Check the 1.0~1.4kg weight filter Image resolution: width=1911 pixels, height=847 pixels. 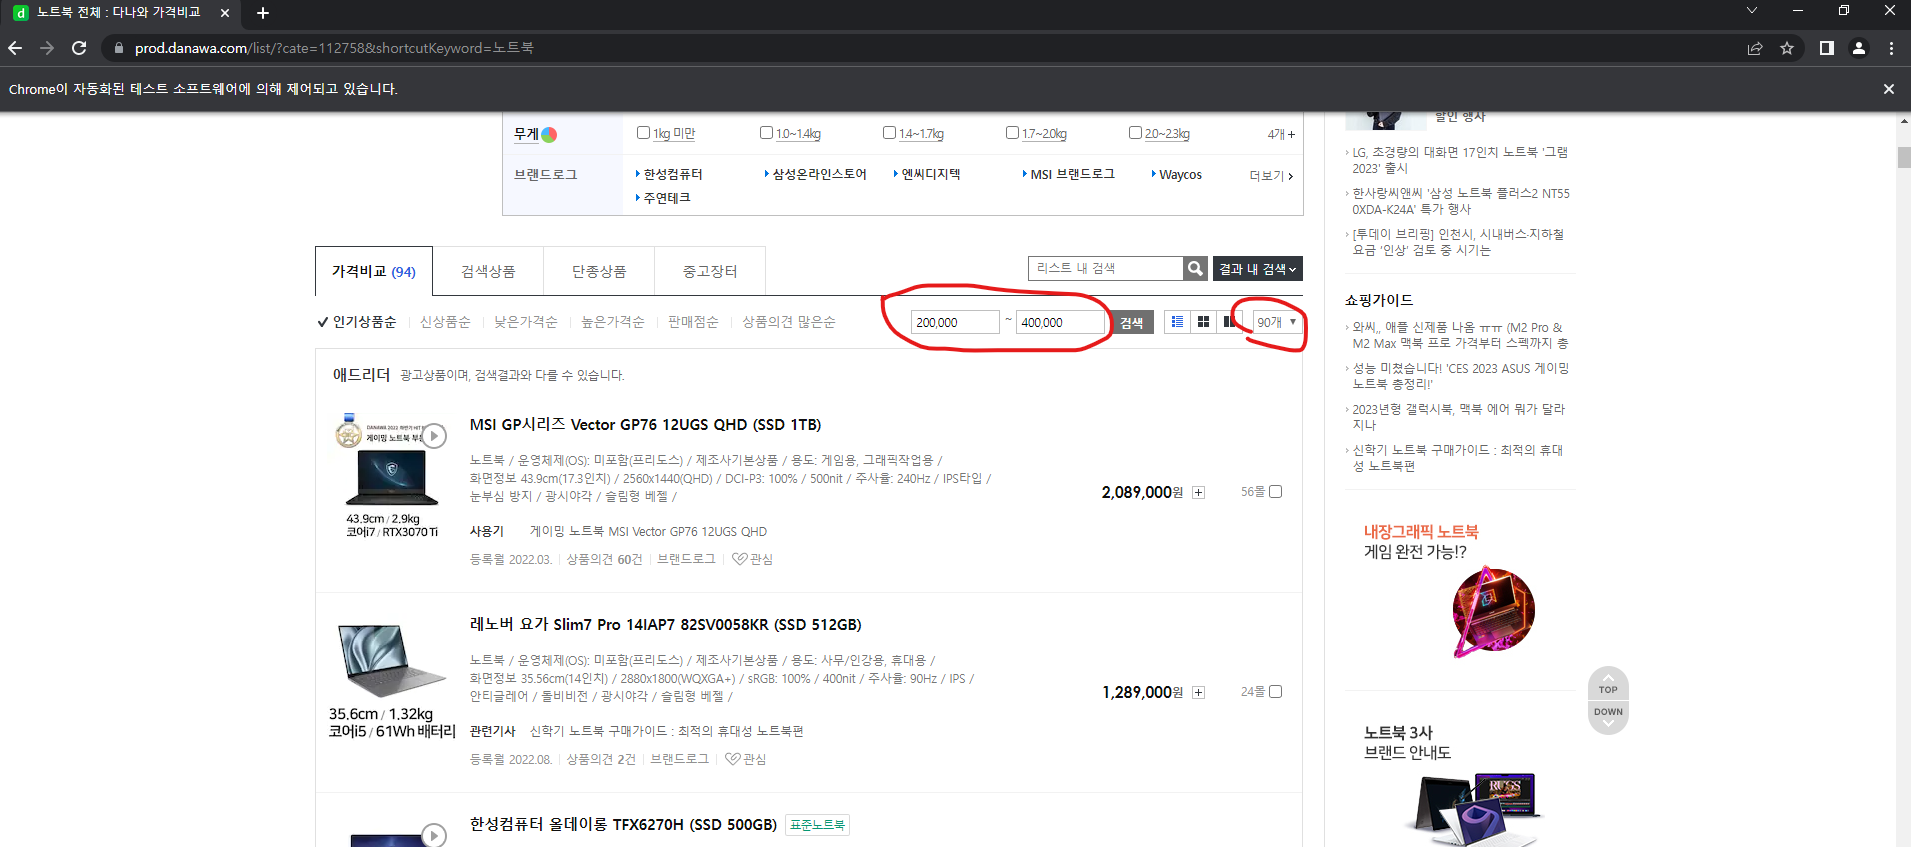click(x=766, y=133)
